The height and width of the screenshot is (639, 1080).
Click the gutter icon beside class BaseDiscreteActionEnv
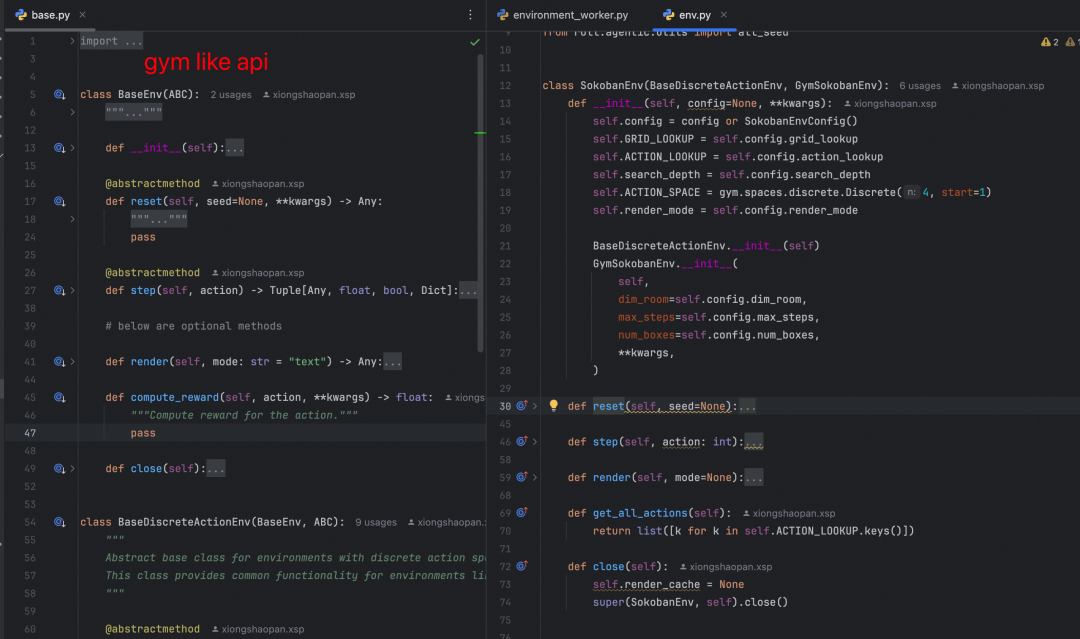(x=59, y=522)
